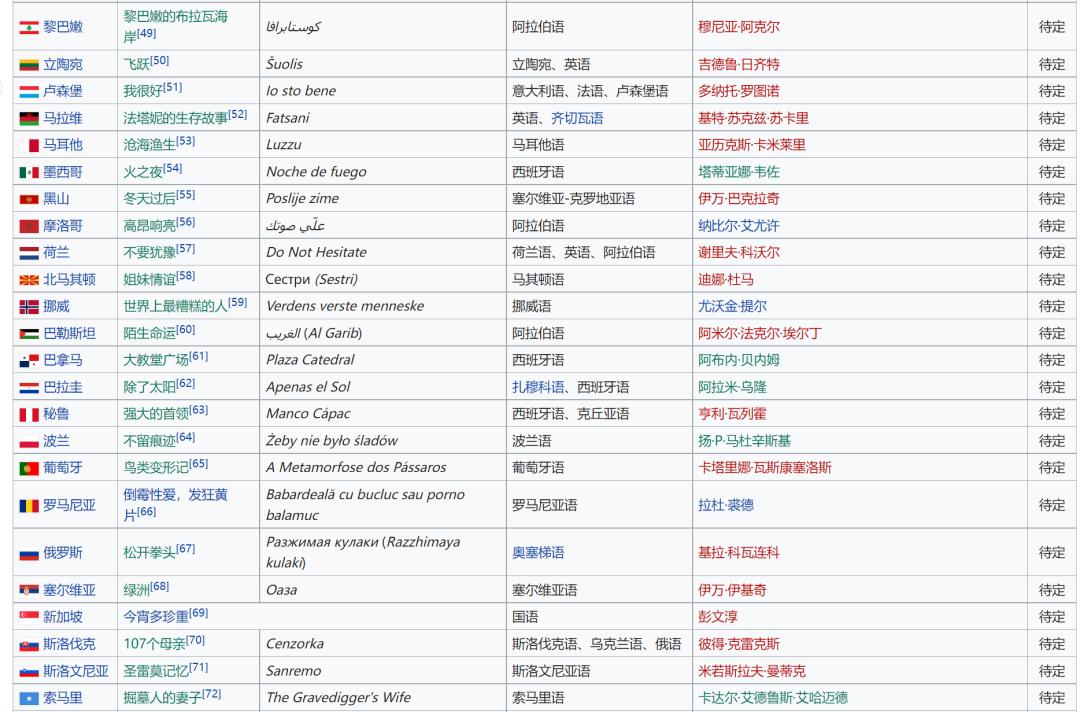Open the 斯洛文尼亚 country link
Image resolution: width=1080 pixels, height=712 pixels.
pyautogui.click(x=76, y=671)
